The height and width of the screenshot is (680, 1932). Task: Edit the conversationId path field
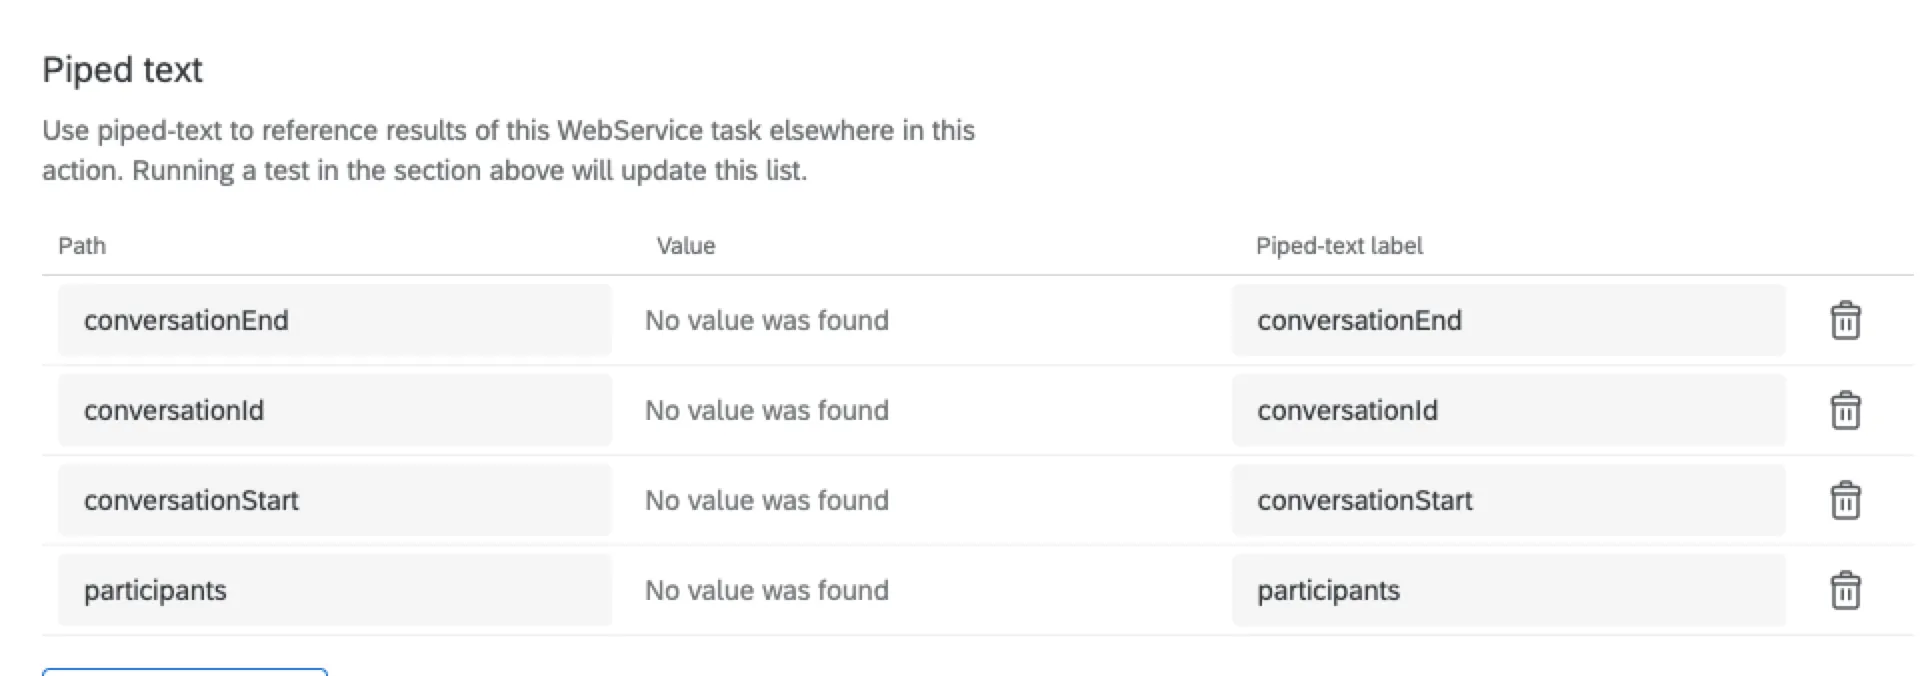coord(335,410)
